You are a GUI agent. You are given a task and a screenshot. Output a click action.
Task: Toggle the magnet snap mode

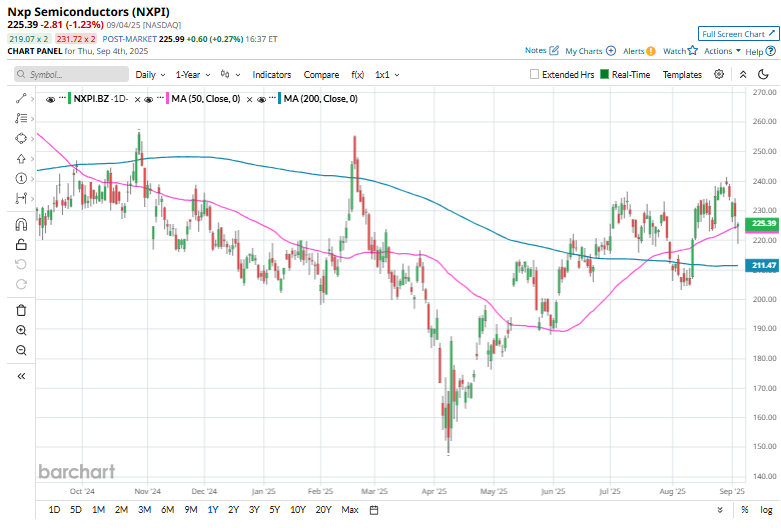coord(21,225)
